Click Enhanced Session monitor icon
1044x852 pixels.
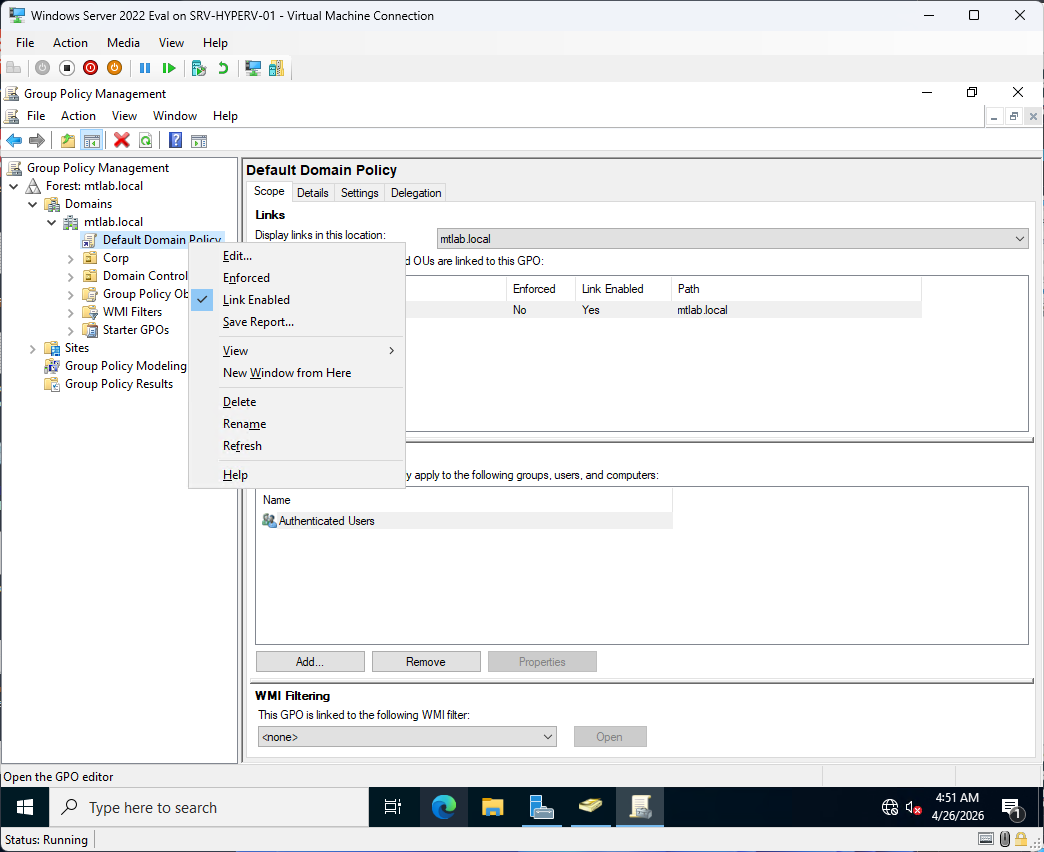tap(253, 68)
